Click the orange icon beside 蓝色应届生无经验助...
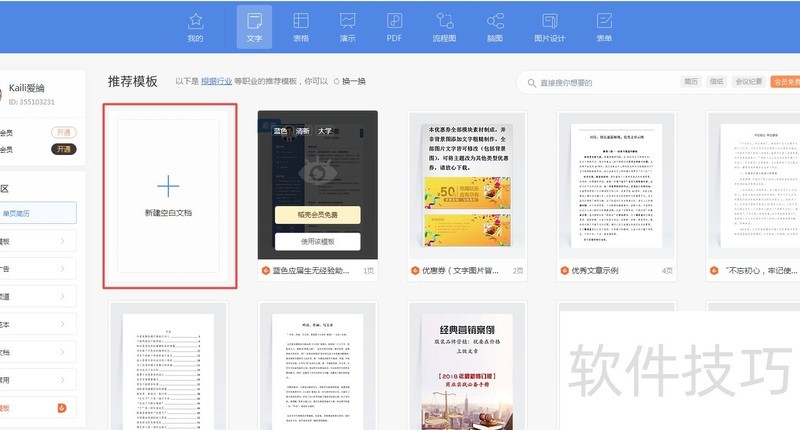800x430 pixels. click(265, 270)
